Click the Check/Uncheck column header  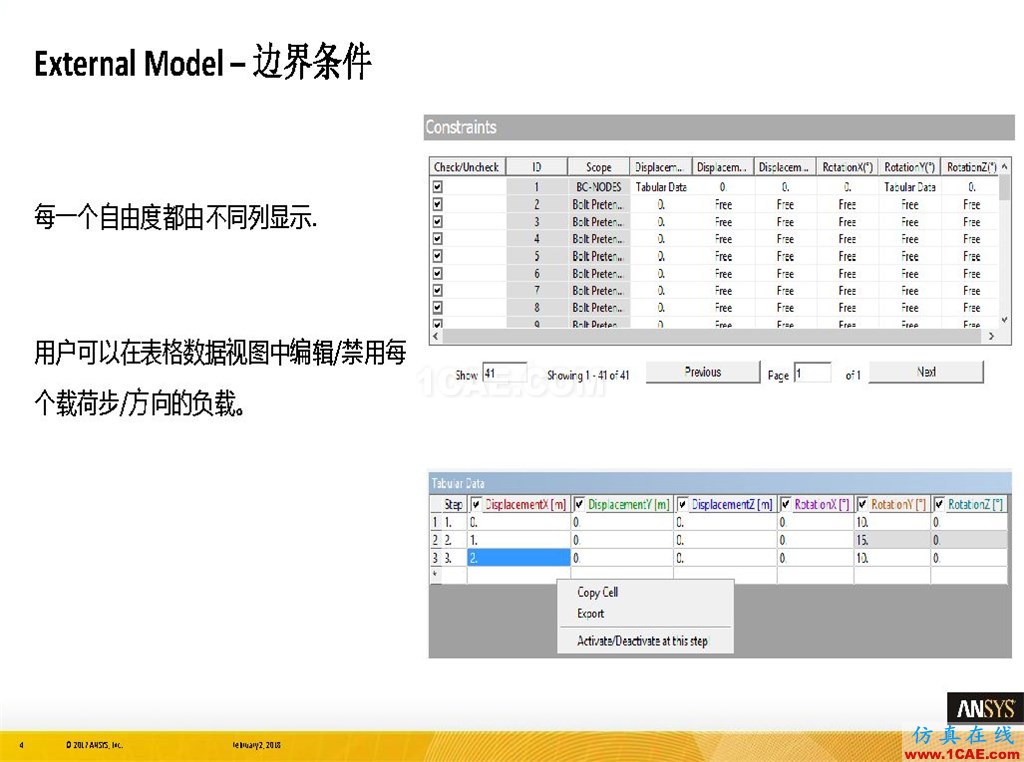click(x=466, y=167)
